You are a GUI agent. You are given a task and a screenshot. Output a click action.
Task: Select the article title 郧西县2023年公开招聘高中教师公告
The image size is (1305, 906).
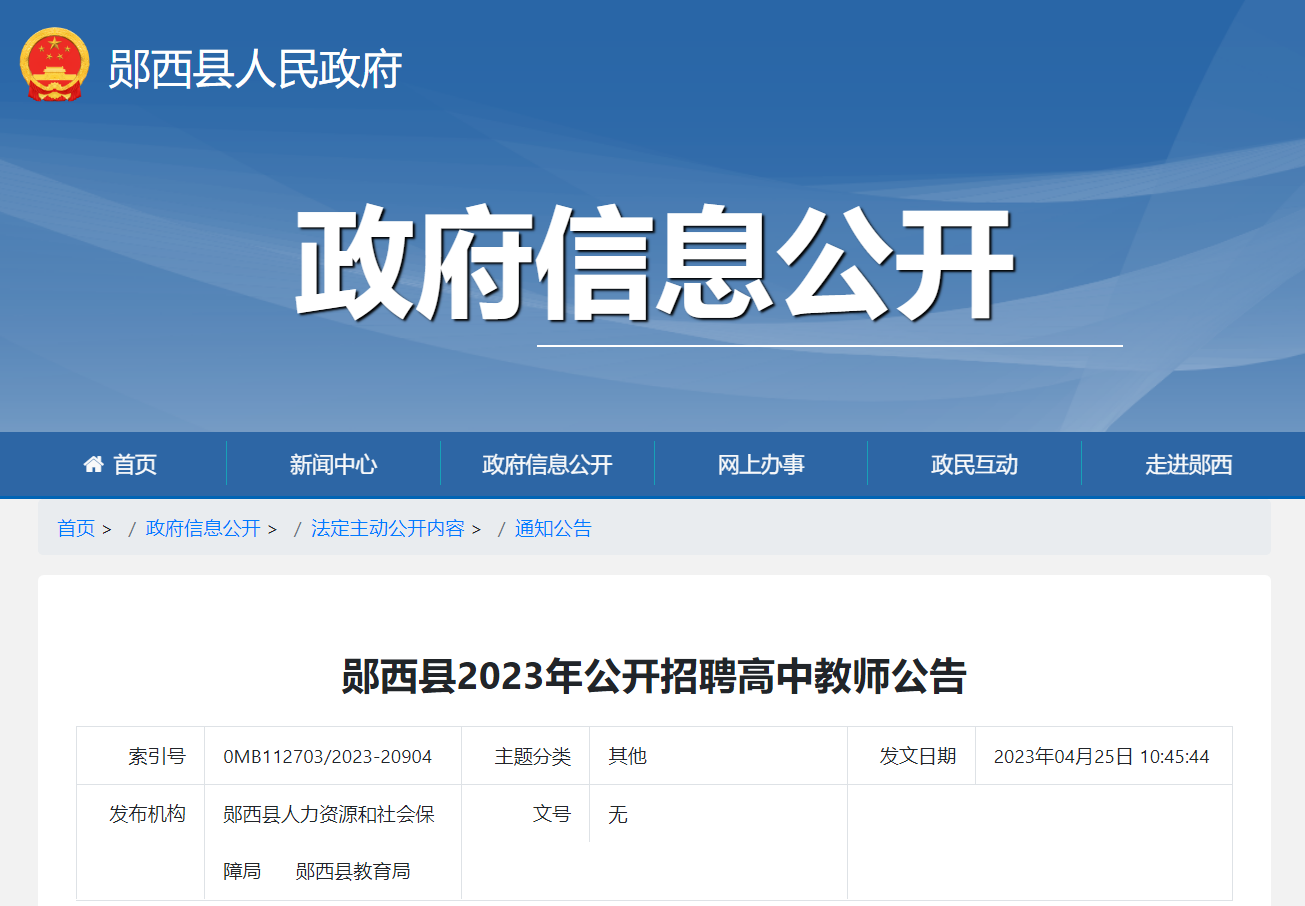click(654, 676)
